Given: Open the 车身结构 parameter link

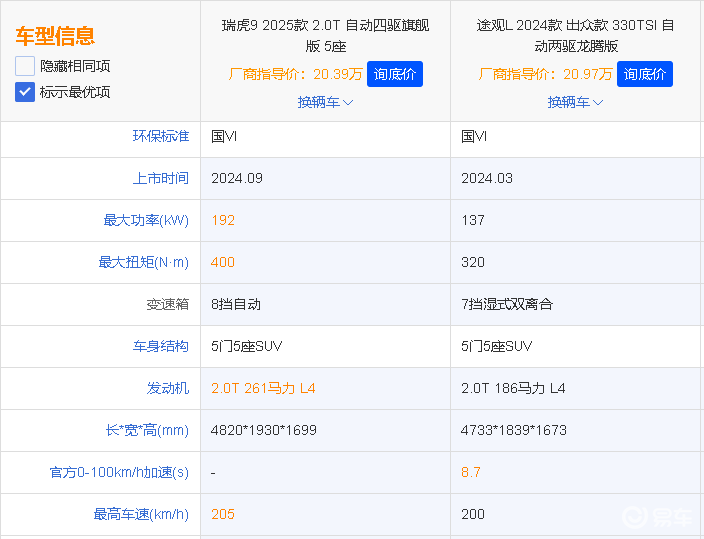Looking at the screenshot, I should click(x=160, y=346).
